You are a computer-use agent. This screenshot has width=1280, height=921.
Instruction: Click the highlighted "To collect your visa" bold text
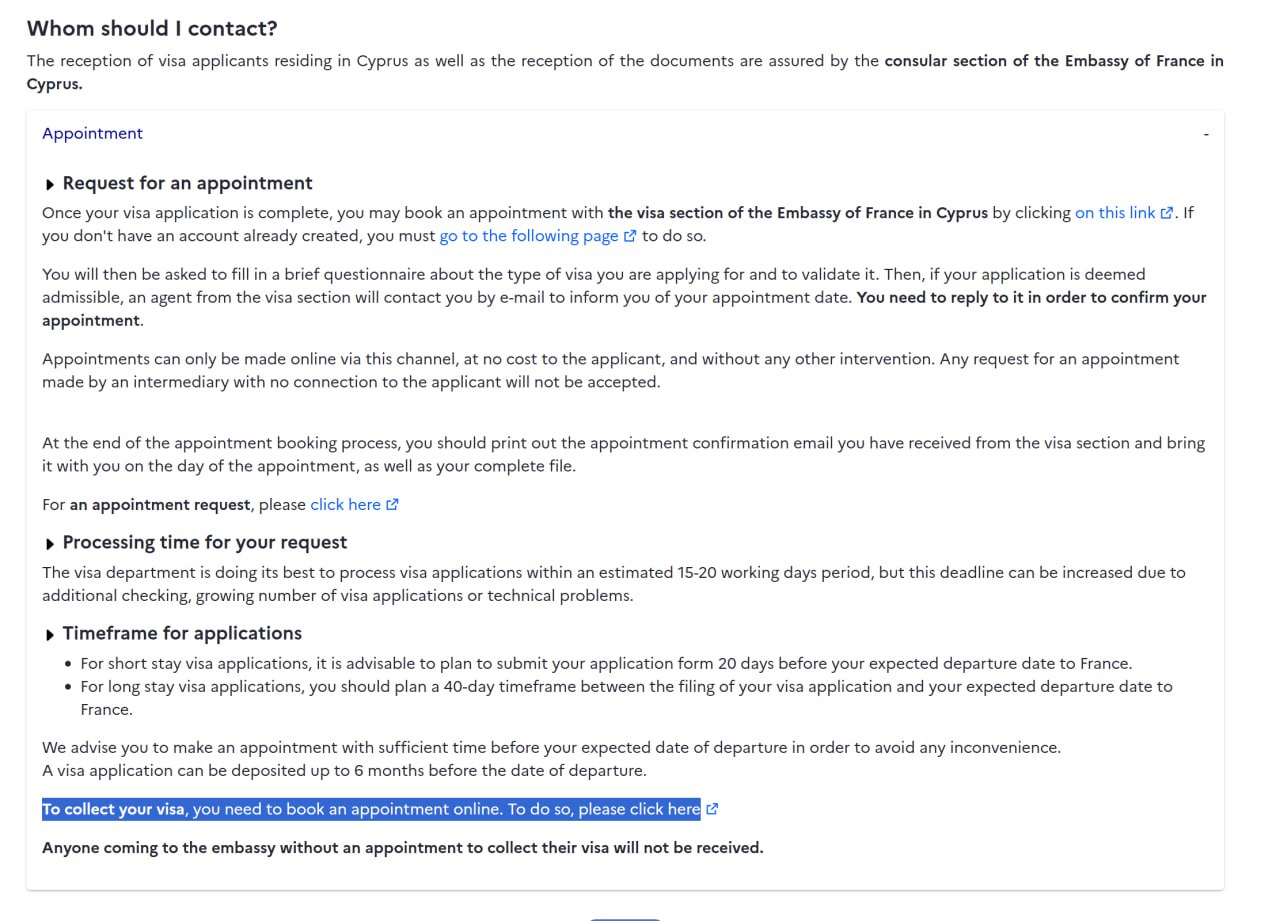pyautogui.click(x=113, y=810)
